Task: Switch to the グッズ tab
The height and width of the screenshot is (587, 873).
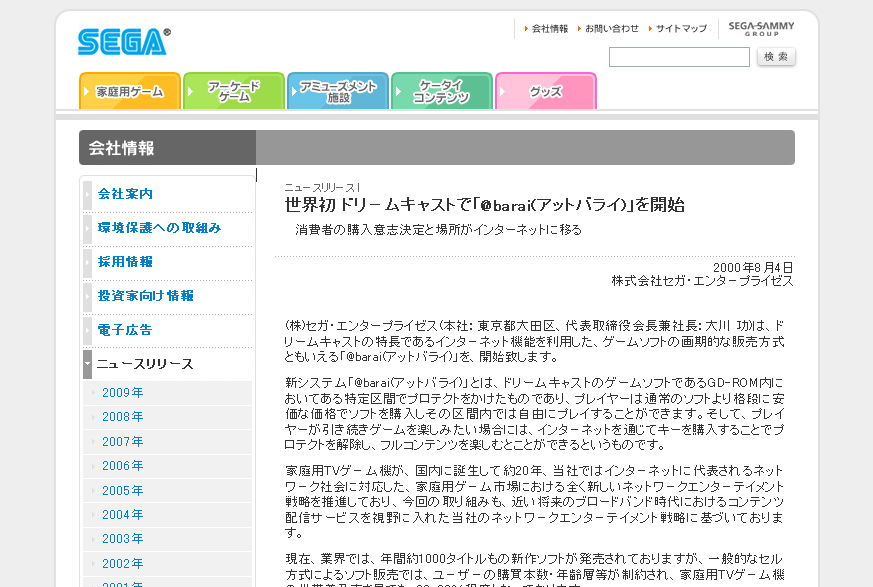Action: (x=546, y=91)
